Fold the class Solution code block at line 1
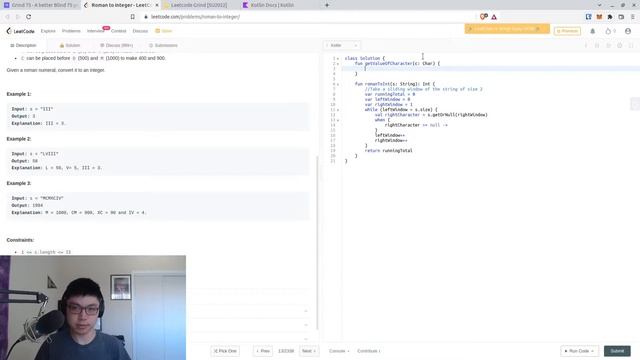The width and height of the screenshot is (640, 360). tap(338, 58)
